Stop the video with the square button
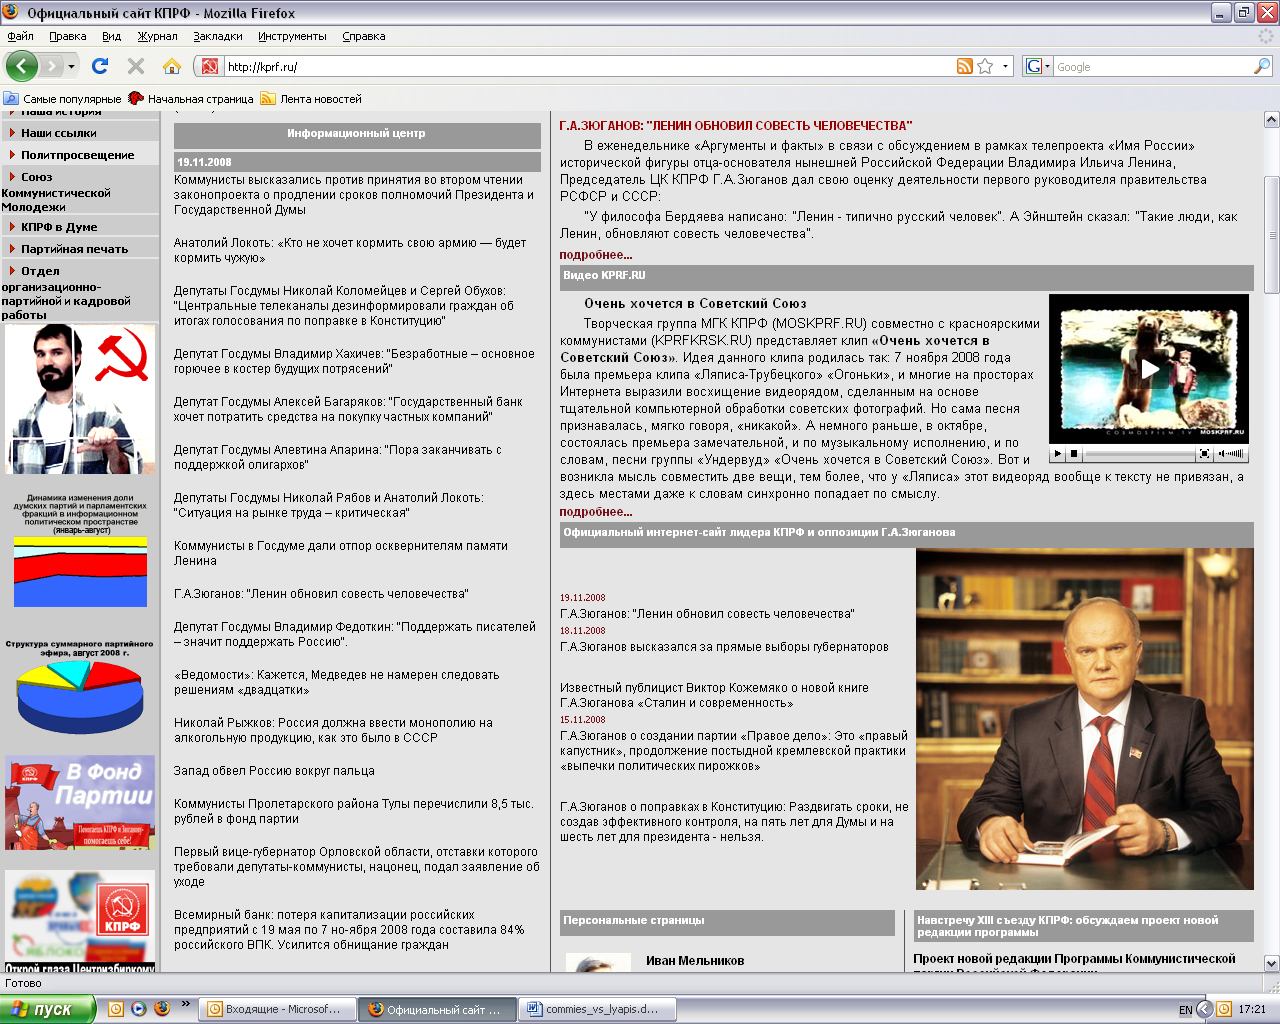This screenshot has height=1024, width=1280. pyautogui.click(x=1074, y=454)
